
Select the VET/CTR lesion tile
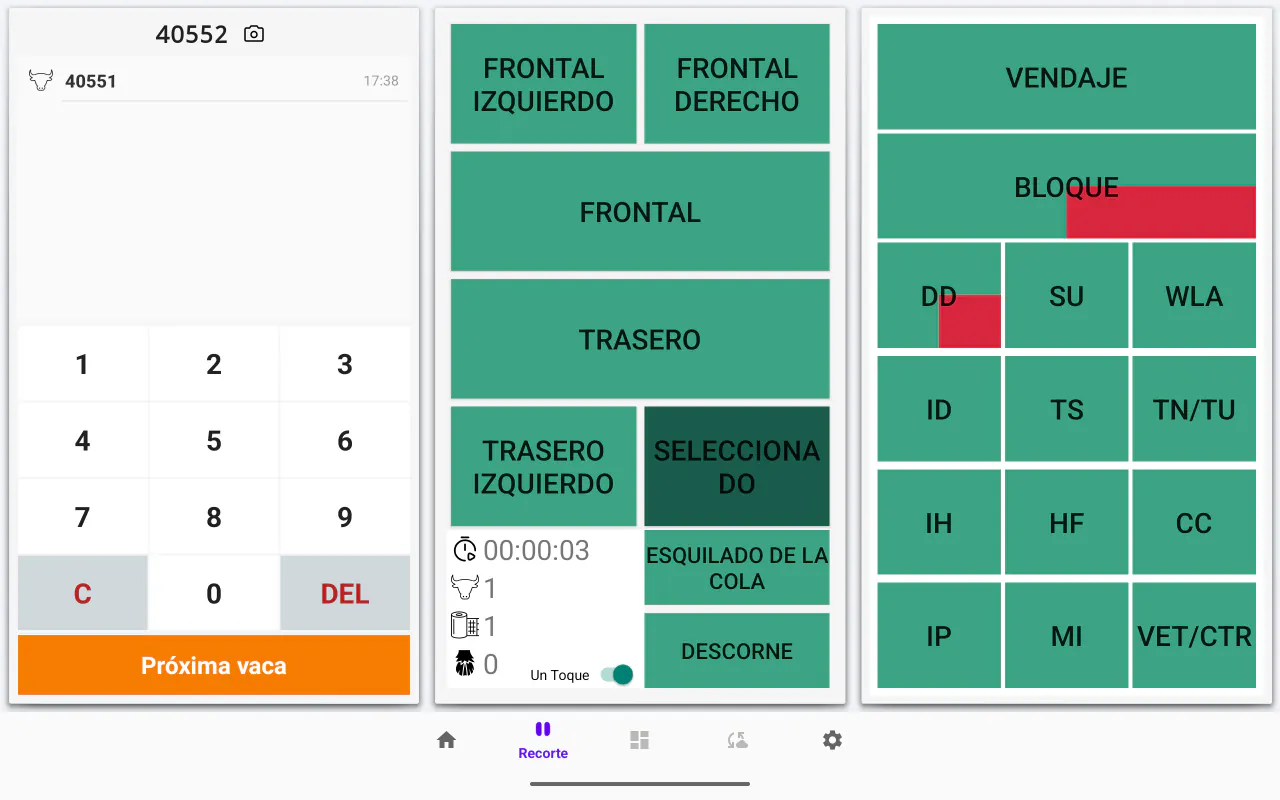point(1194,636)
